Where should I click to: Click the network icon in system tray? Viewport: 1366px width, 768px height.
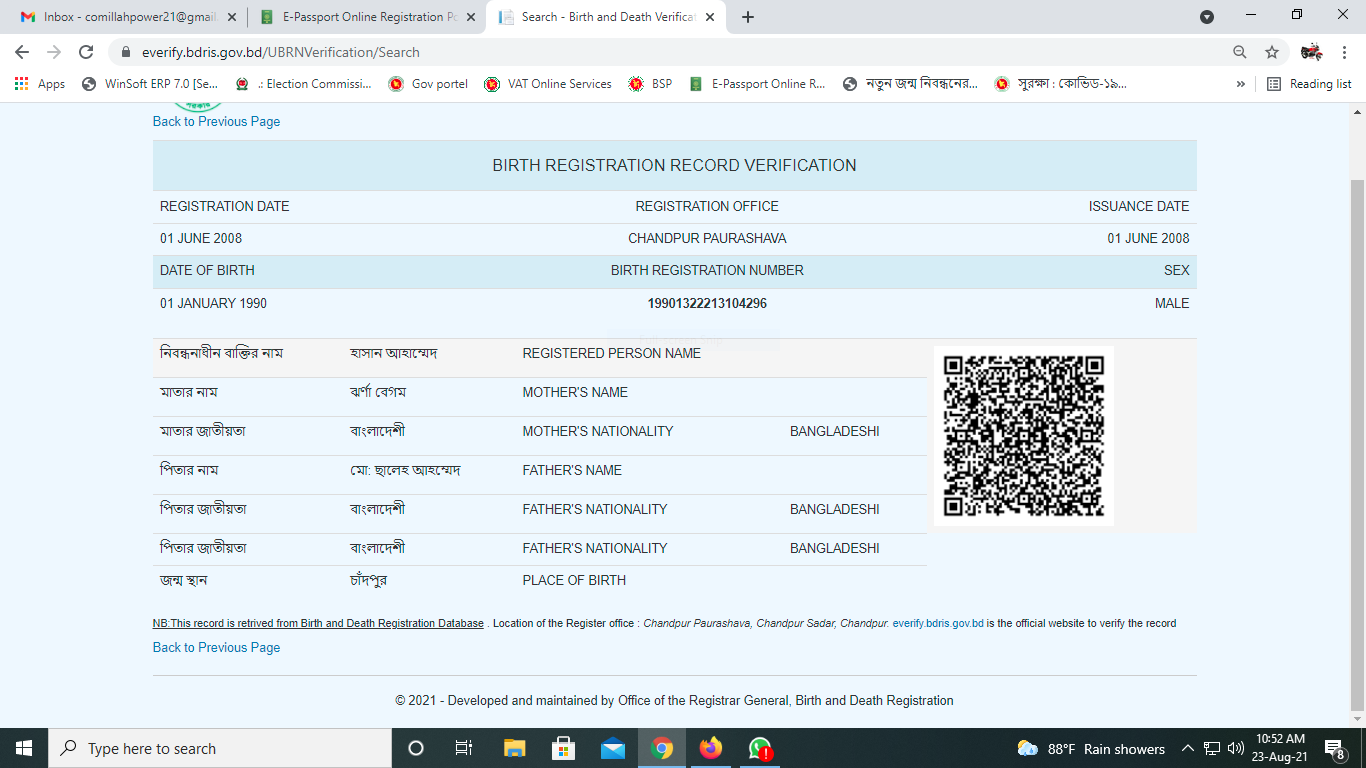point(1212,748)
